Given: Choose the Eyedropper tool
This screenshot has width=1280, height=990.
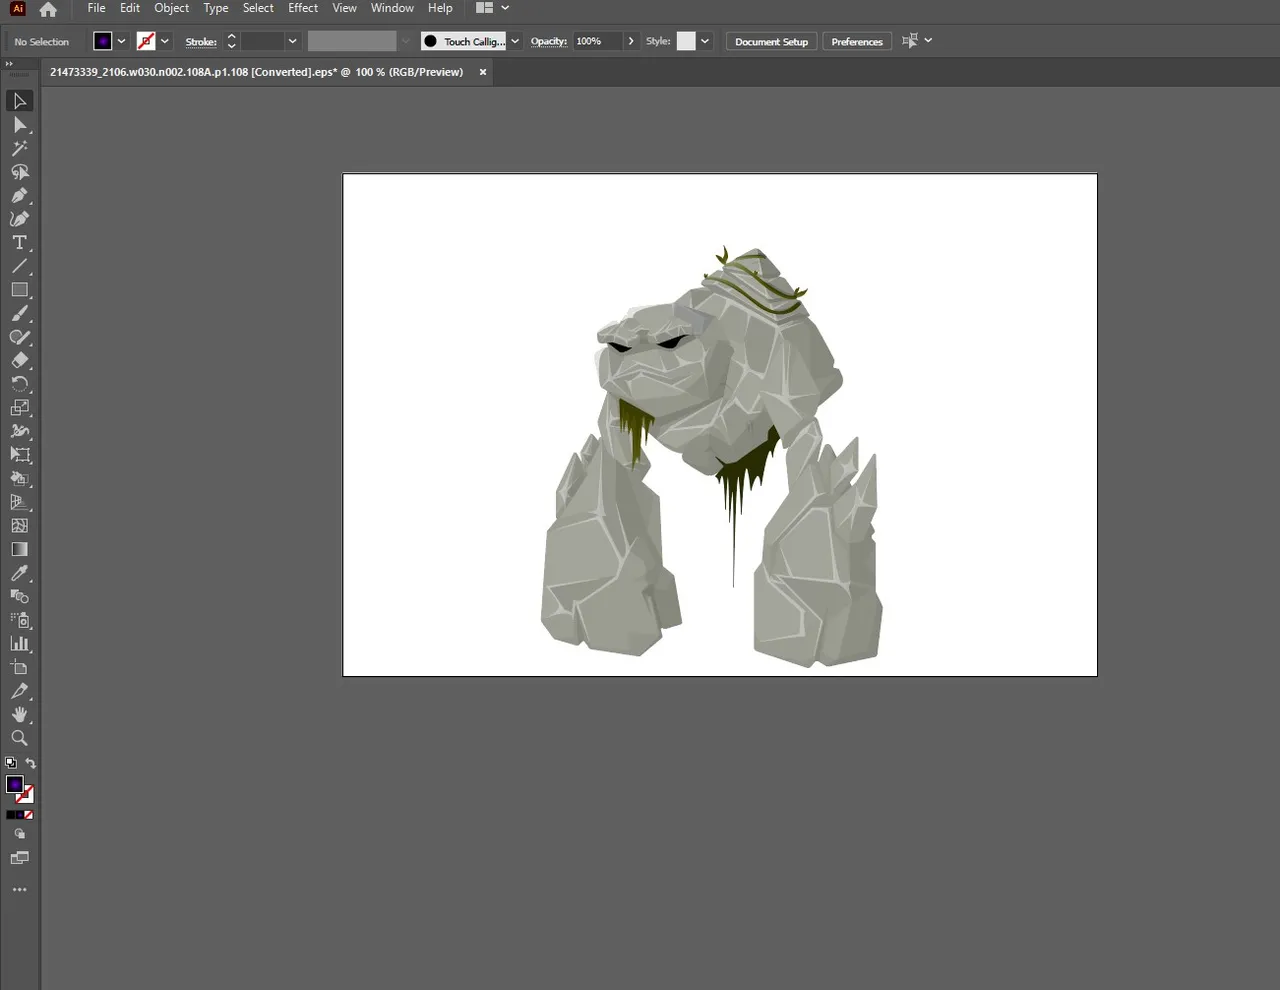Looking at the screenshot, I should 19,573.
